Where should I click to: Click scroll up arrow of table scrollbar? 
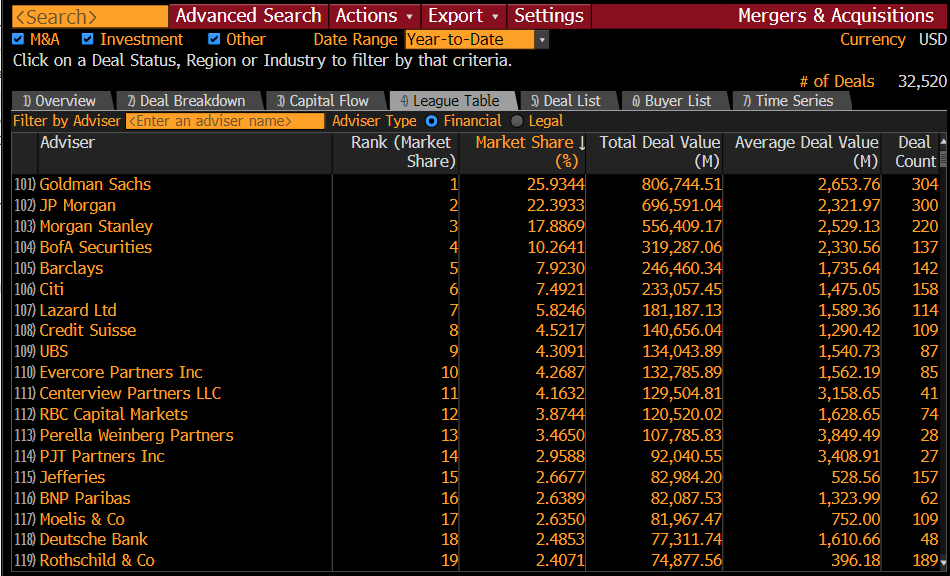tap(943, 141)
